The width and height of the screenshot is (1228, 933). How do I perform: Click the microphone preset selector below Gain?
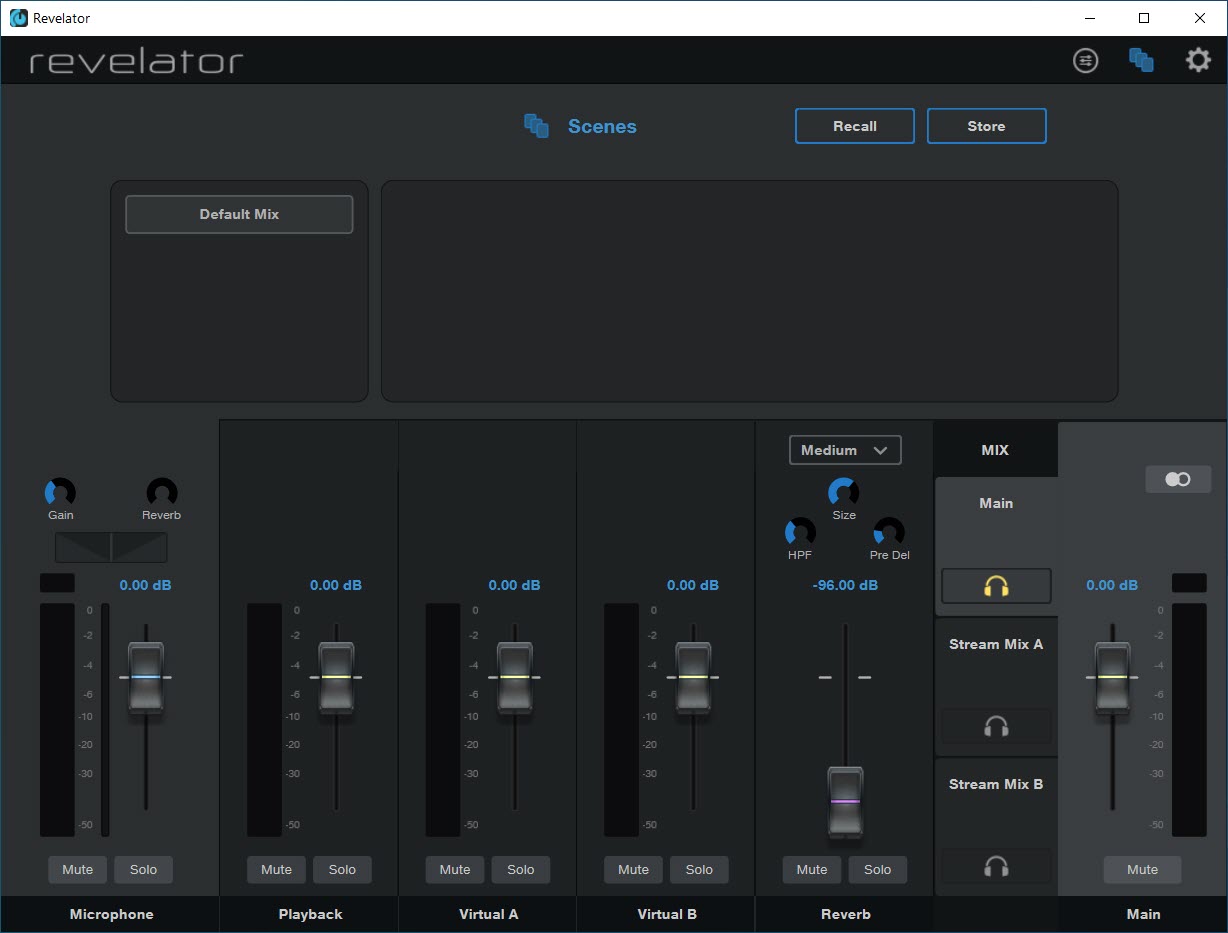click(111, 547)
